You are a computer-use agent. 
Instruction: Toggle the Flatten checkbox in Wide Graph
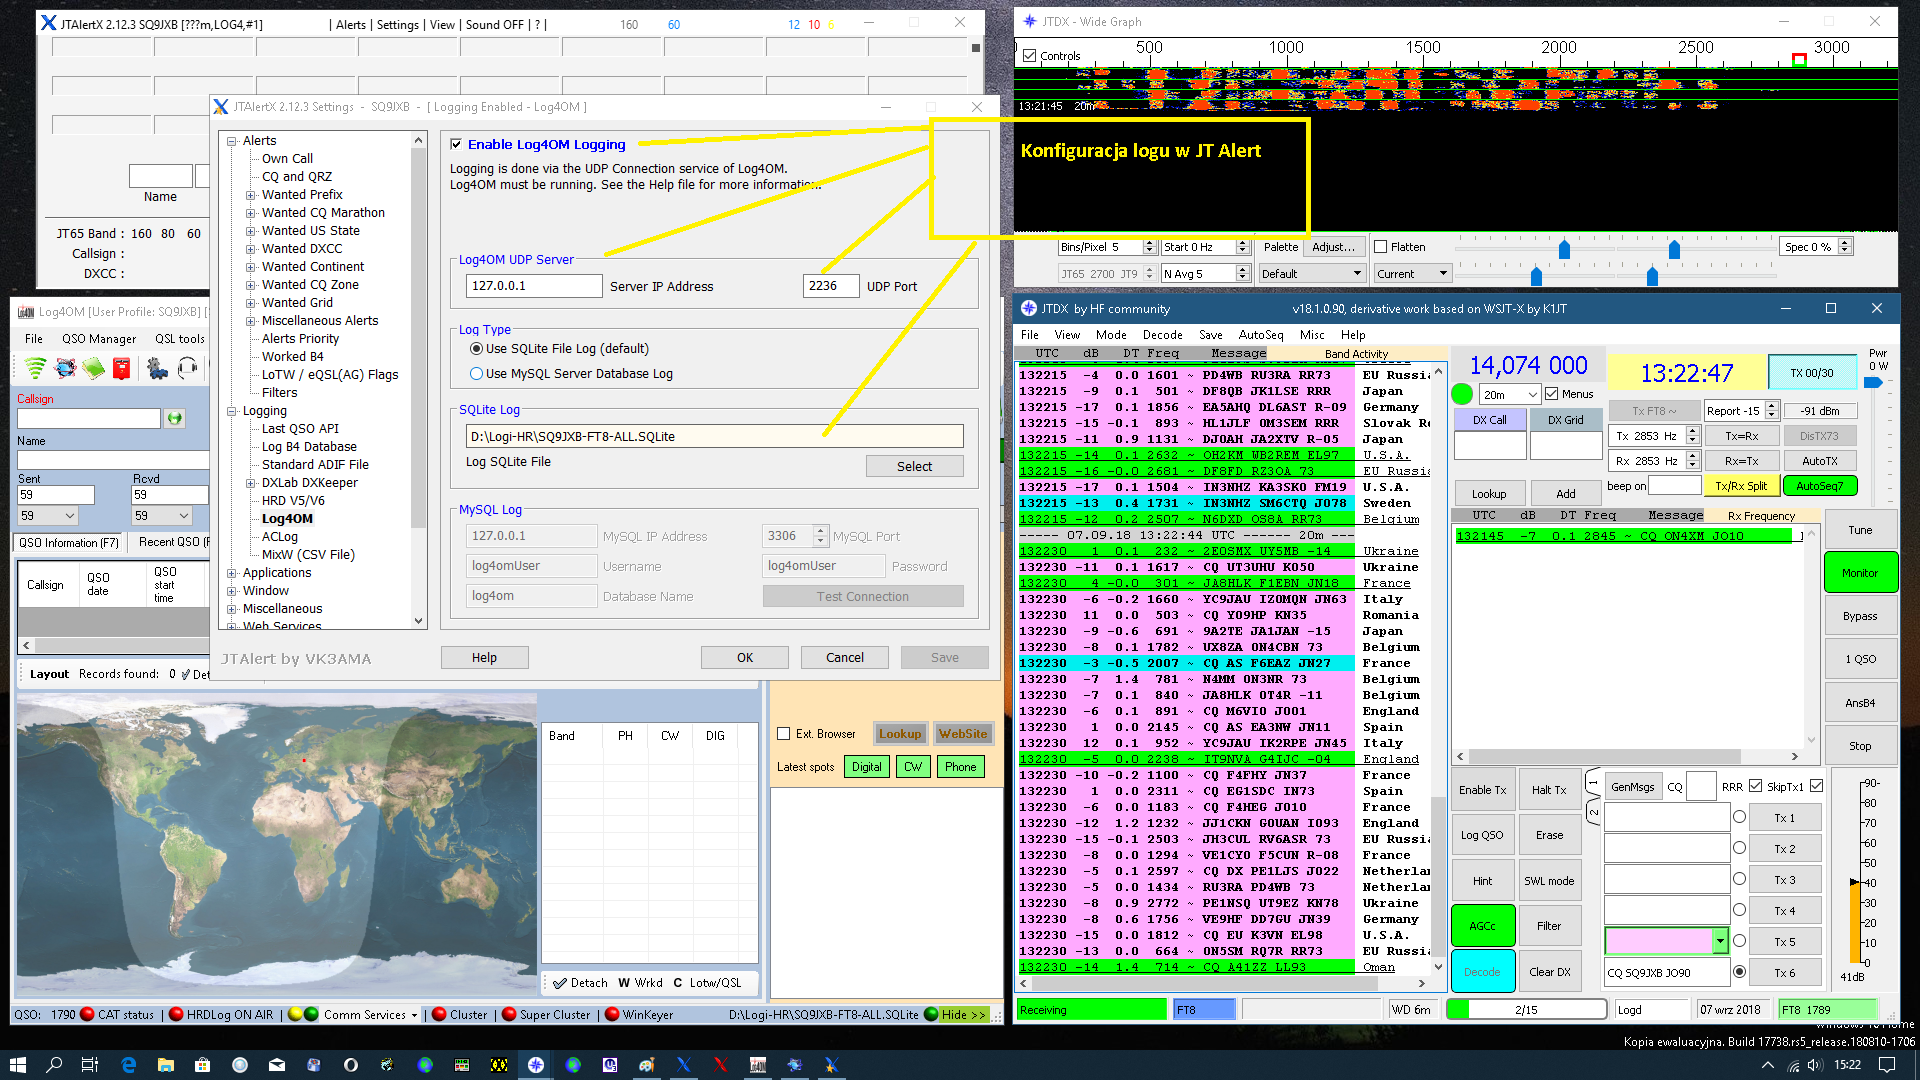click(1380, 247)
